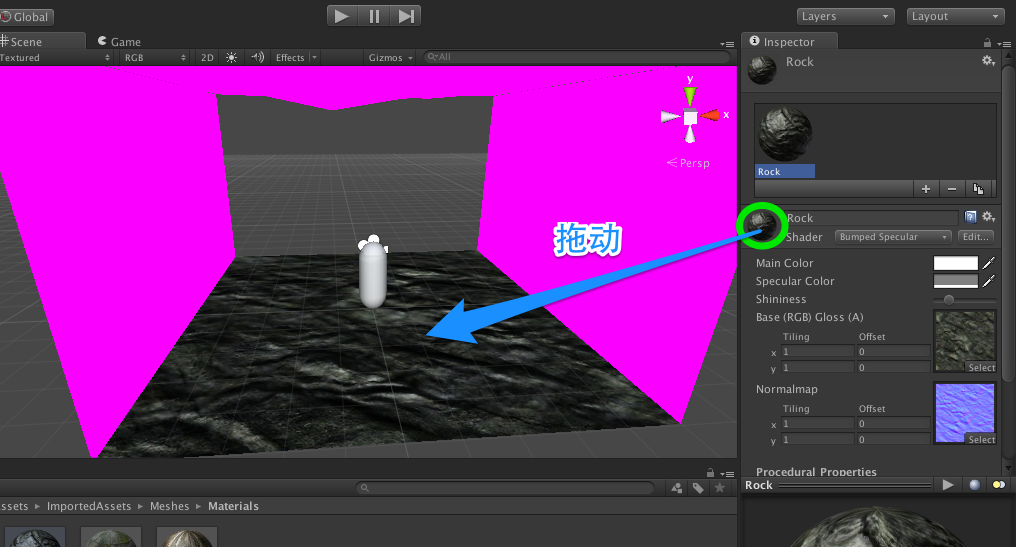Click the preview play button
The image size is (1016, 547).
948,485
